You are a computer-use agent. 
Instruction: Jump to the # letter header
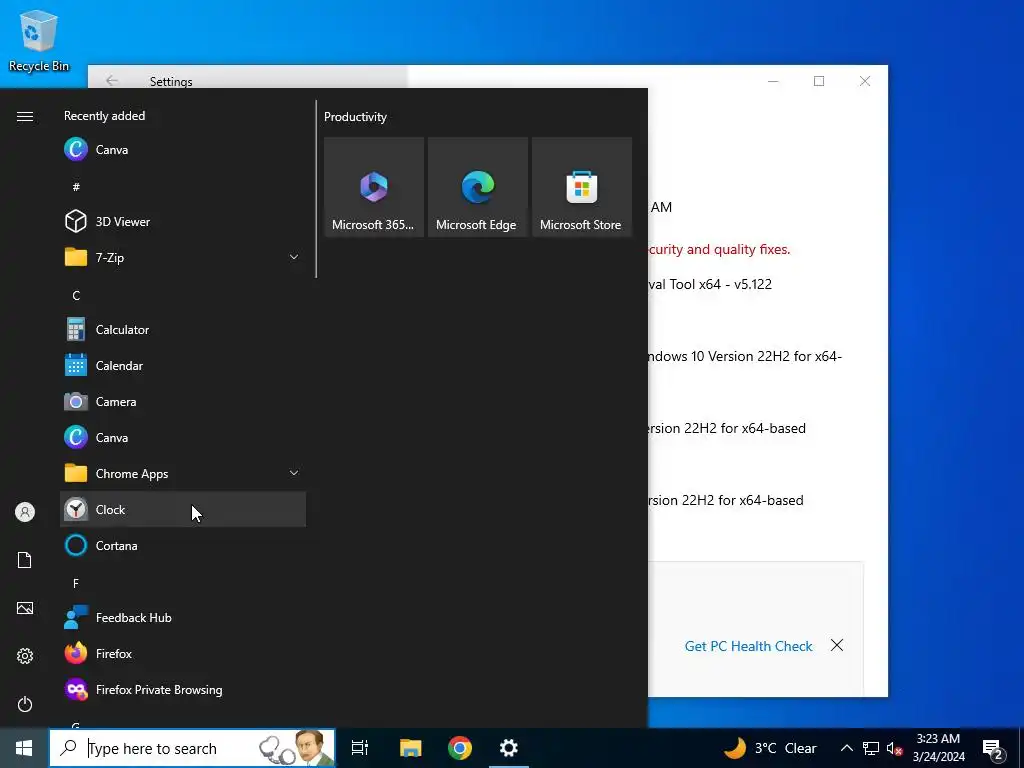(x=76, y=187)
